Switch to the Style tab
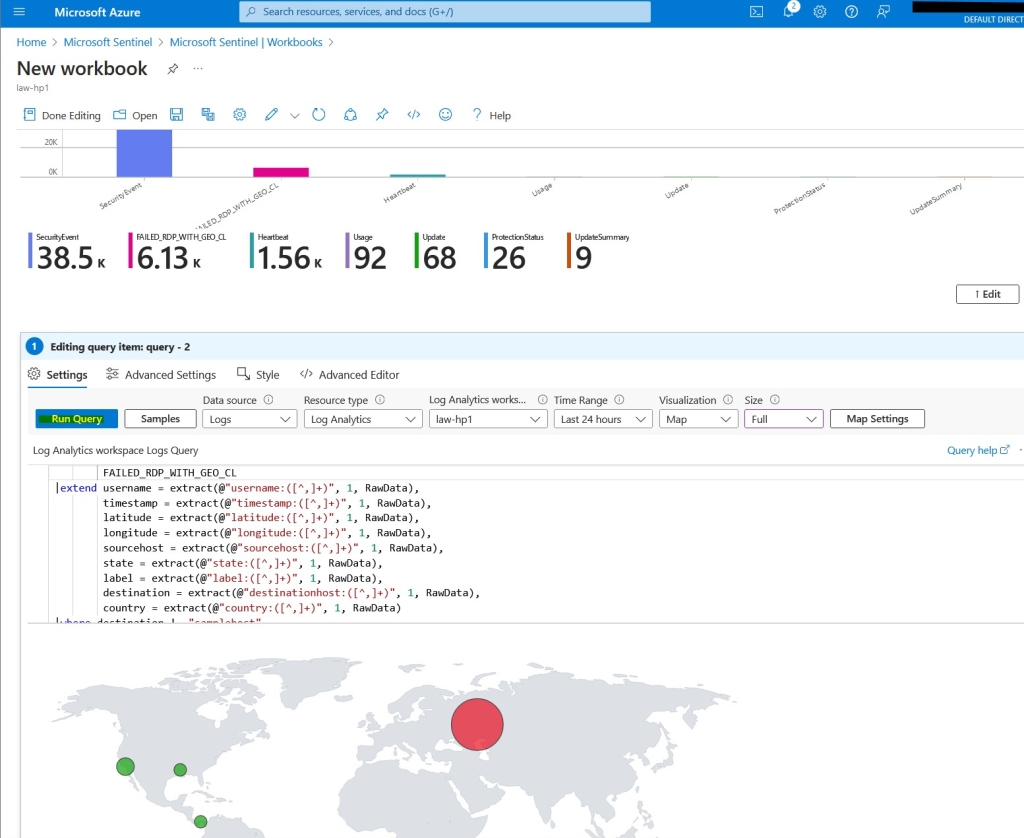 (x=258, y=375)
